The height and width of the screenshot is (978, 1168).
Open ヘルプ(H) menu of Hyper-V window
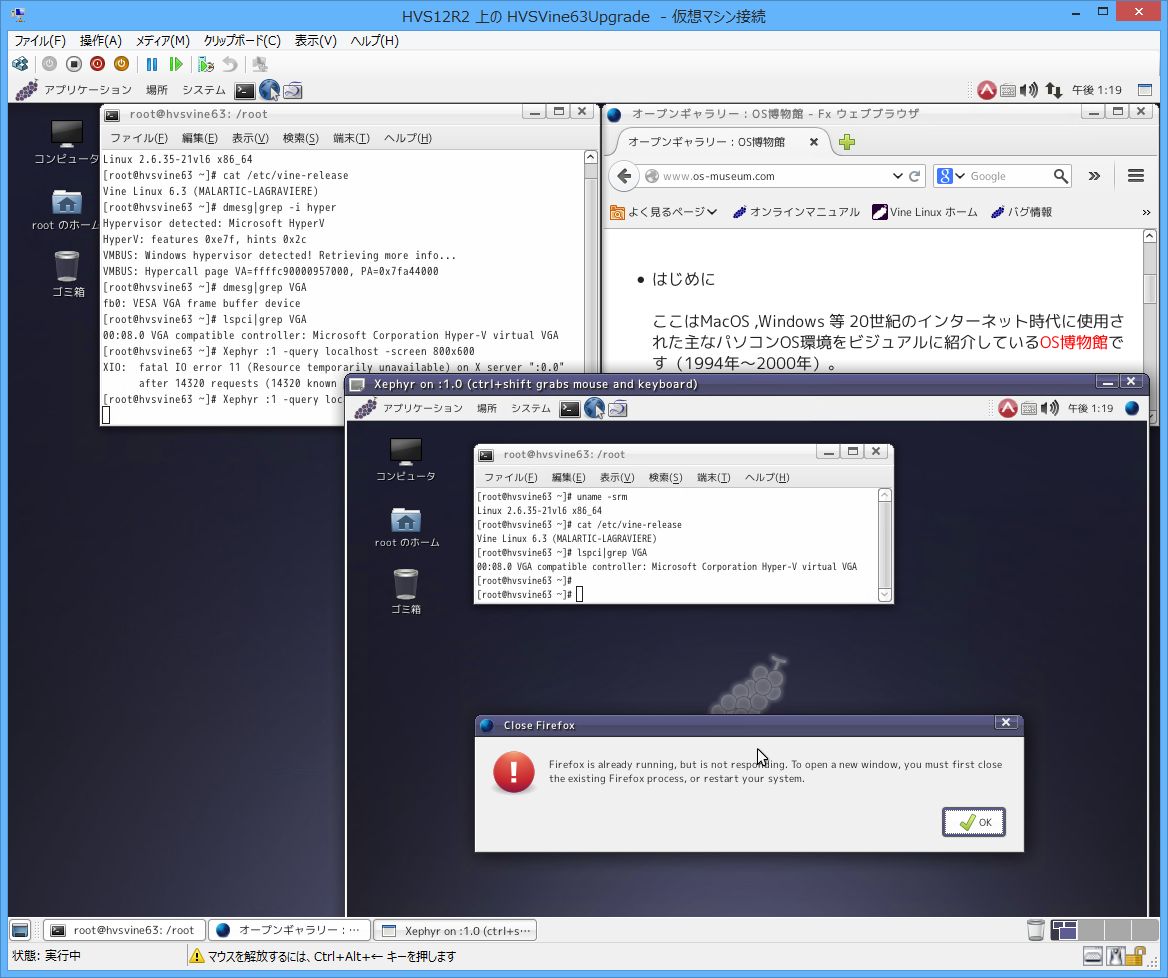(375, 41)
